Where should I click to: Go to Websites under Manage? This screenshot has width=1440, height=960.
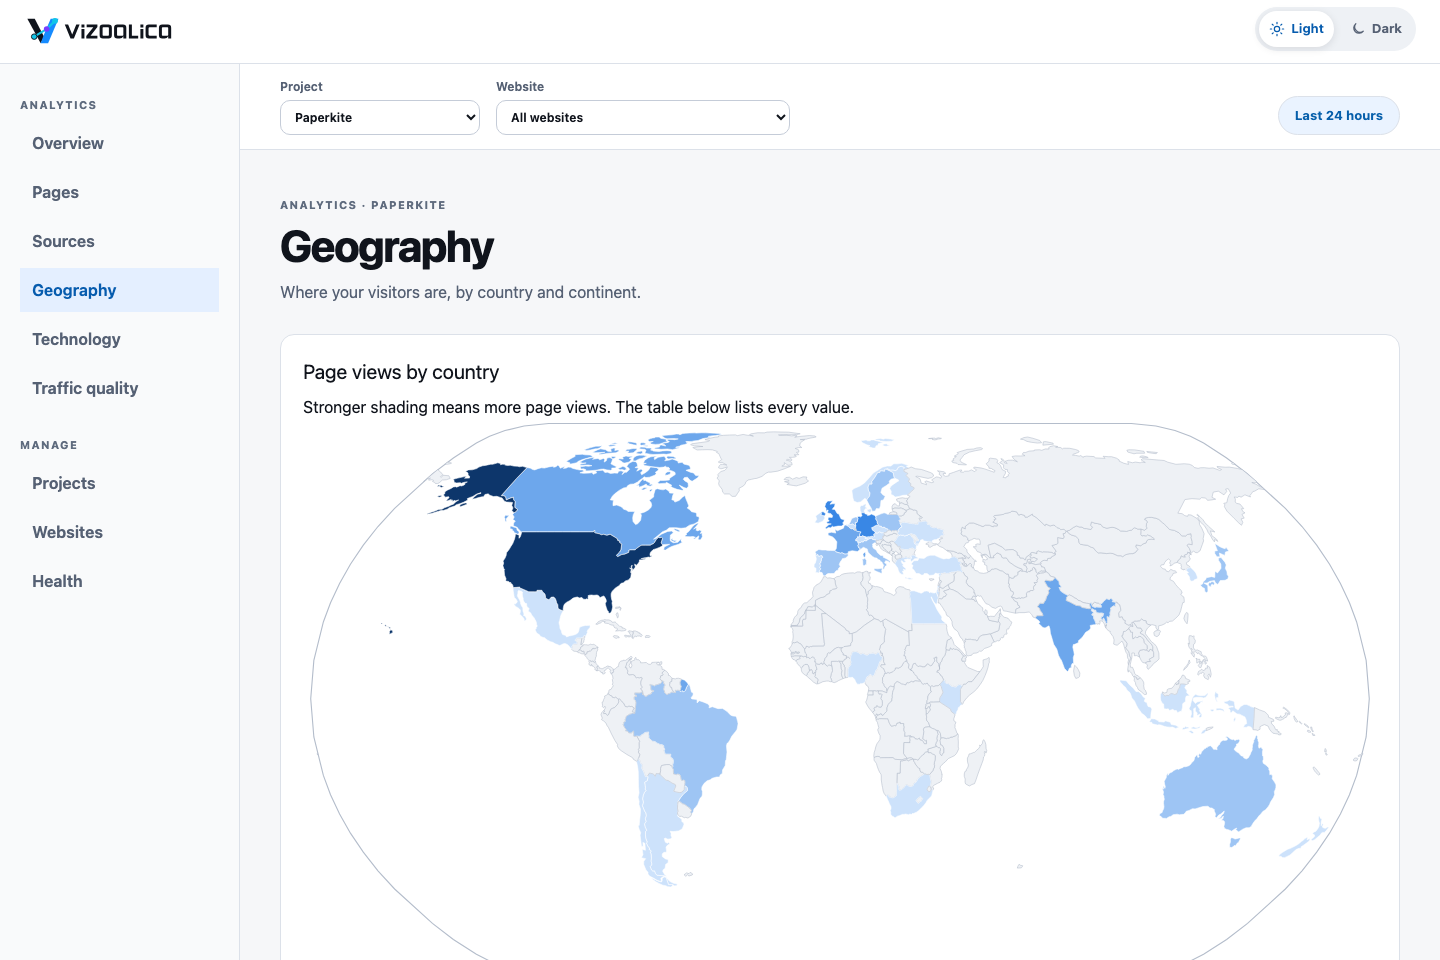click(119, 532)
